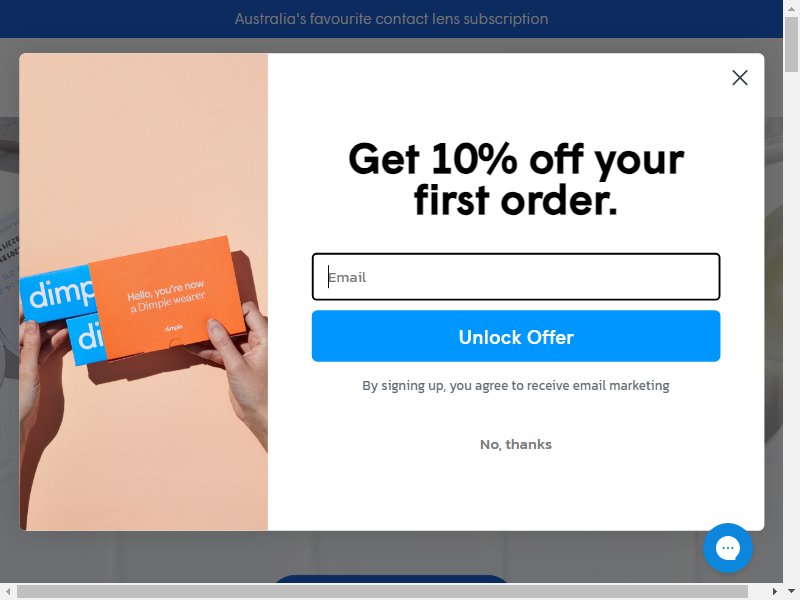Image resolution: width=800 pixels, height=600 pixels.
Task: Click the horizontal scrollbar left arrow
Action: pyautogui.click(x=8, y=591)
